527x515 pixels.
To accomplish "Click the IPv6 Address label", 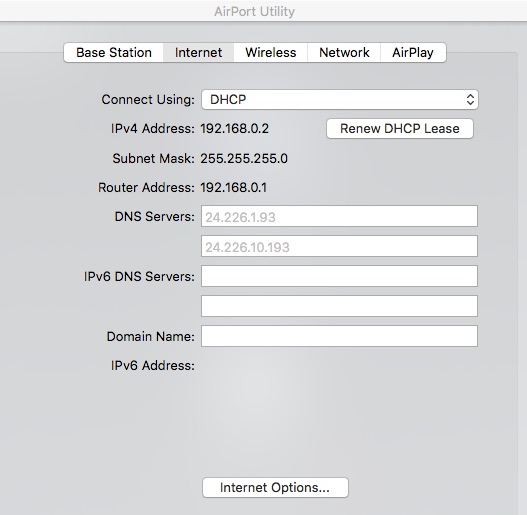I will click(x=153, y=365).
